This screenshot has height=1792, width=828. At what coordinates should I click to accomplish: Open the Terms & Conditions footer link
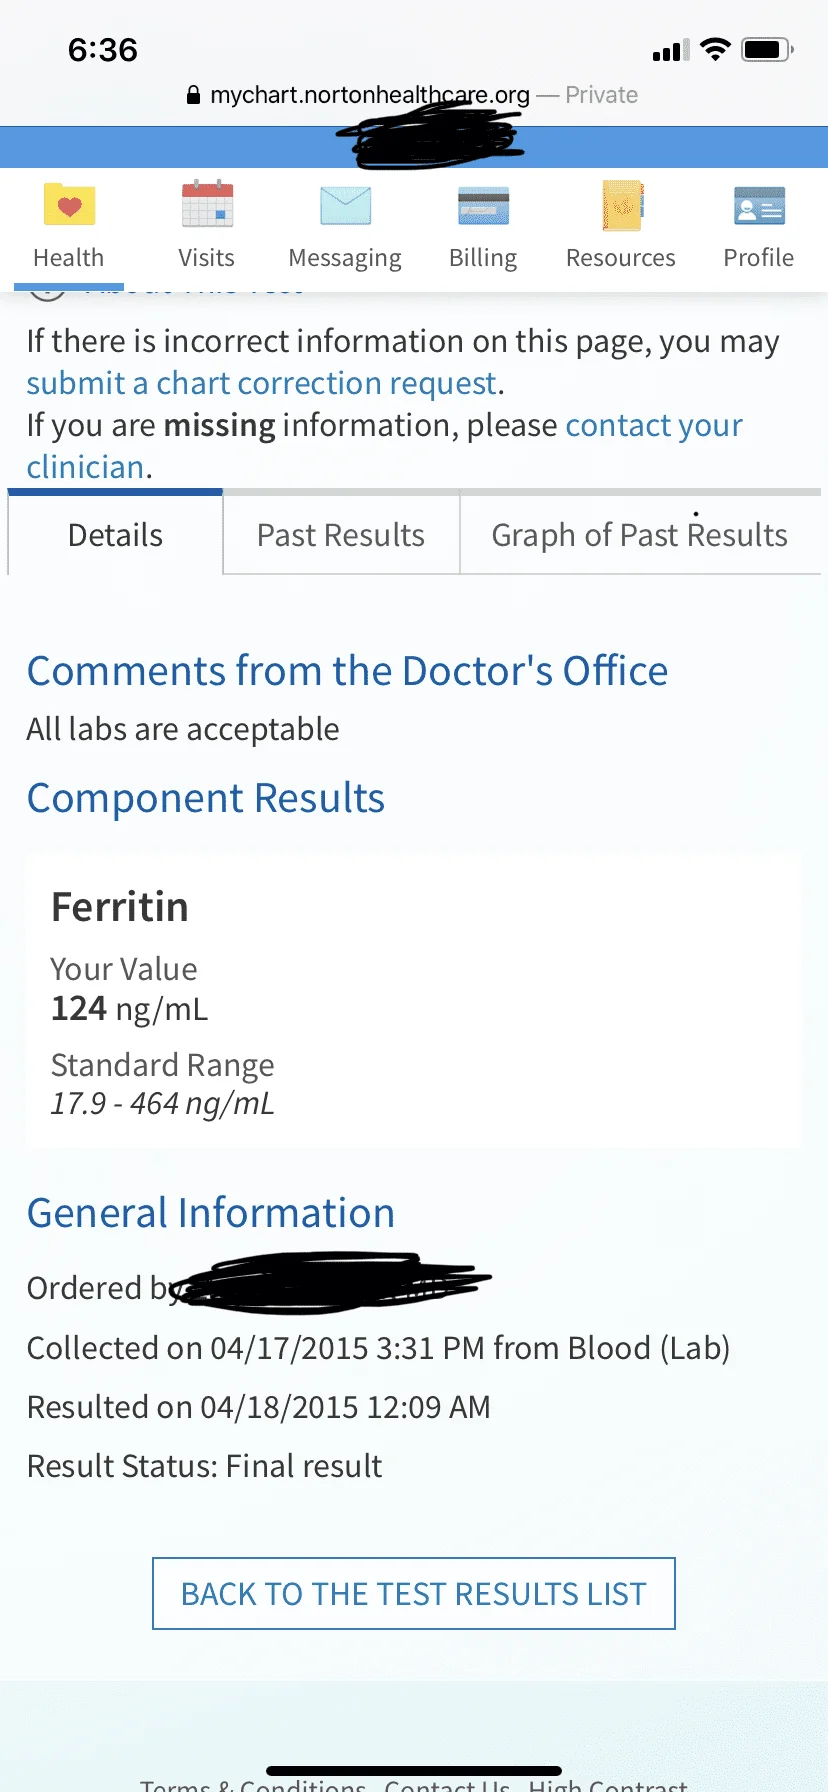point(253,1784)
